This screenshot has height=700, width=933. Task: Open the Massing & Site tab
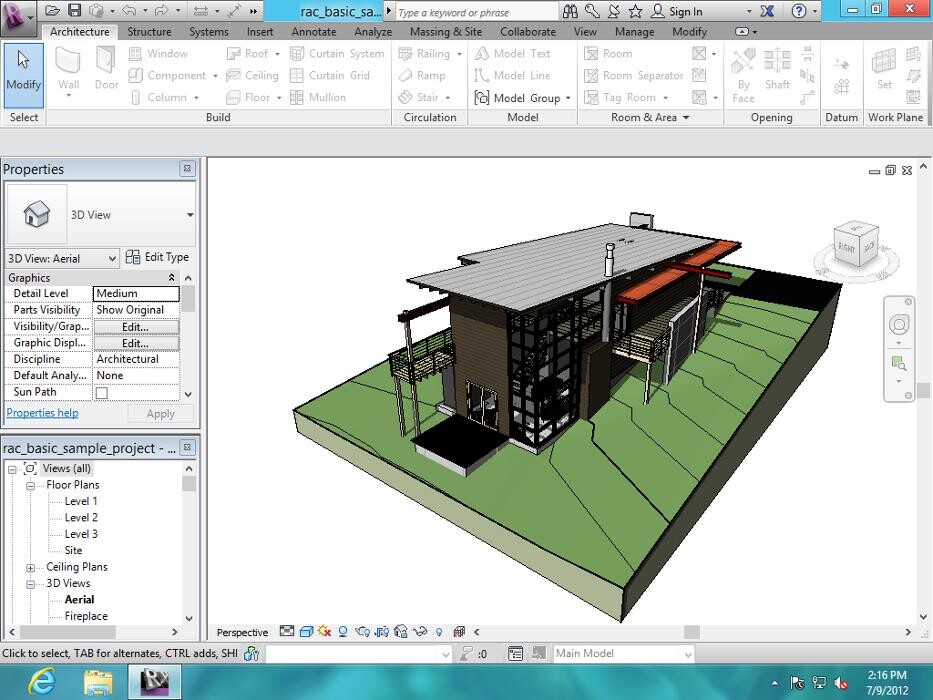[x=445, y=32]
